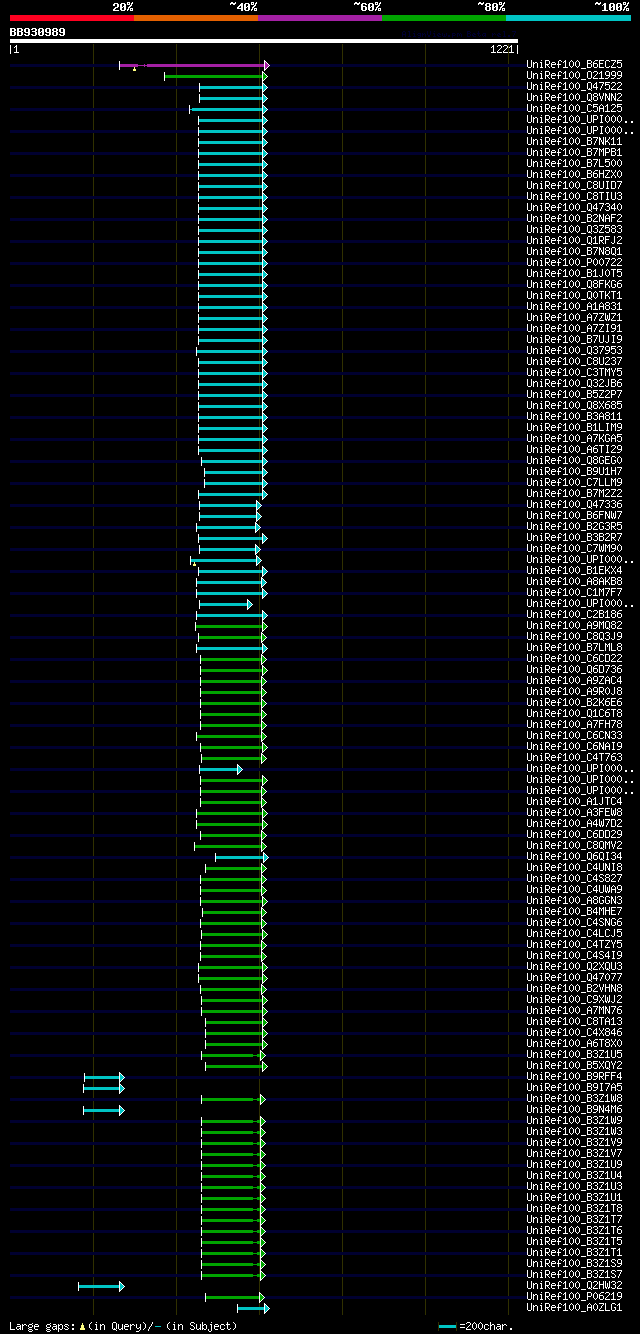The height and width of the screenshot is (1334, 640).
Task: Click the orange ~40% identity color segment
Action: [195, 18]
